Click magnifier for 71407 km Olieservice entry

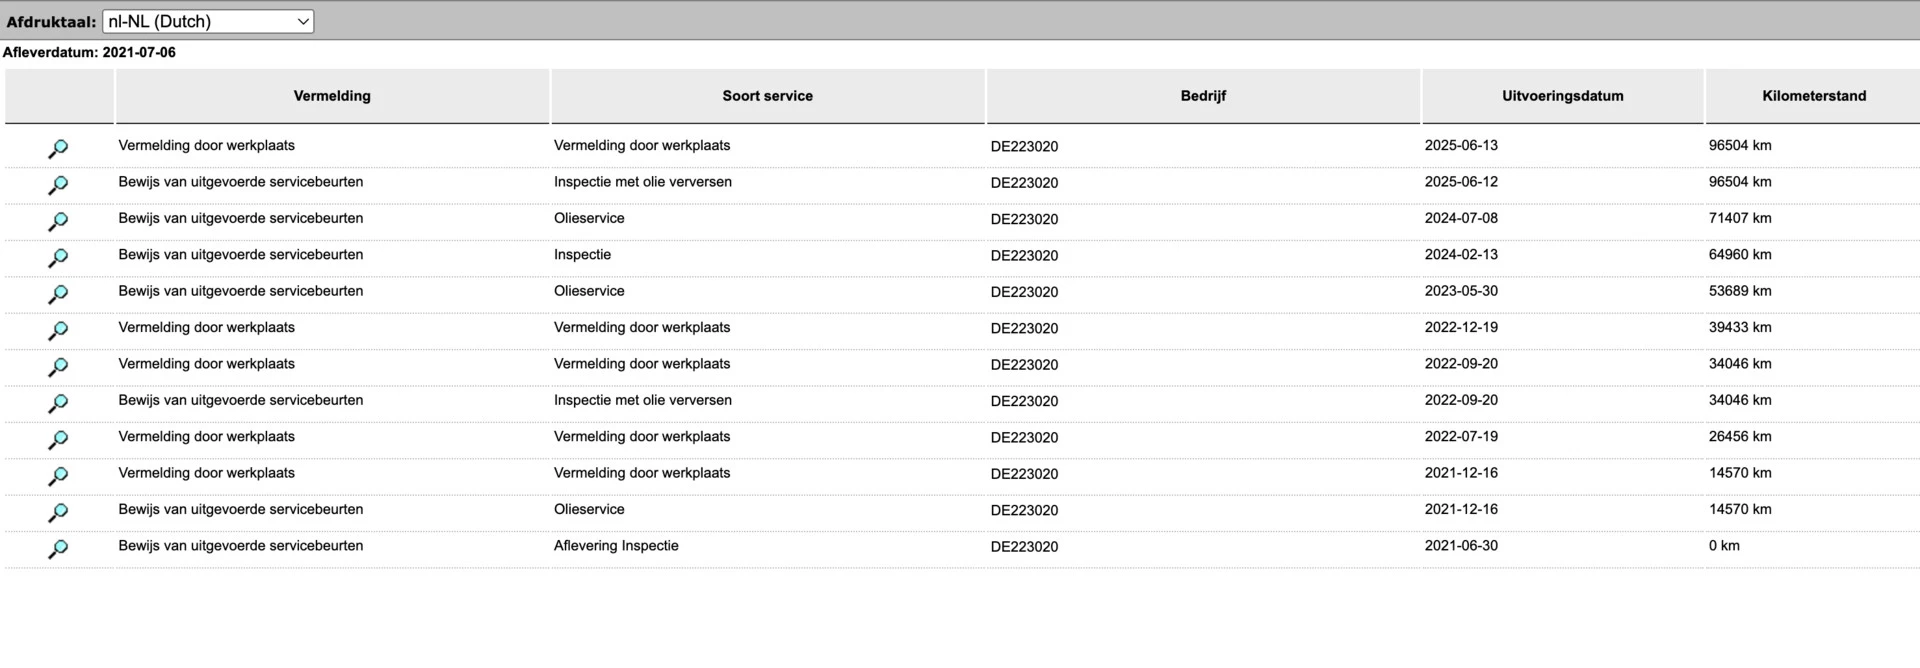58,221
